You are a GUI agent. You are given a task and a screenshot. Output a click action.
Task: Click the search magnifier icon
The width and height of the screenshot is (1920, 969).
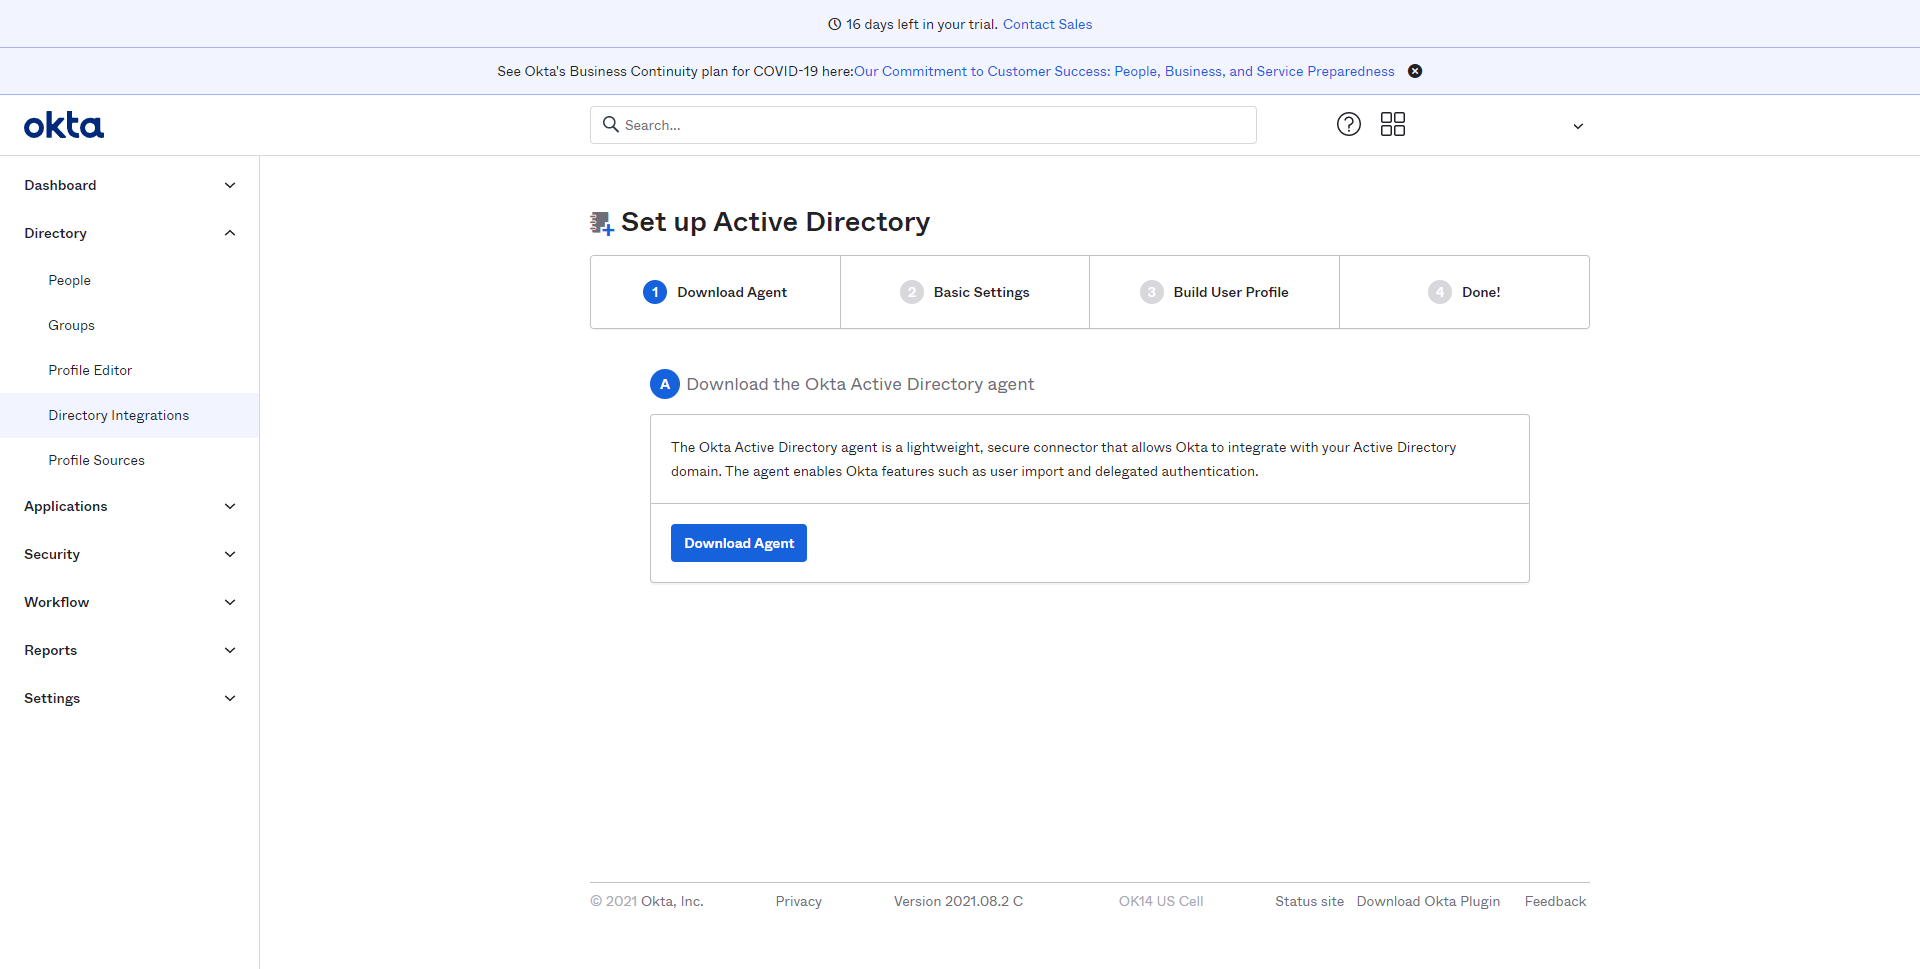point(611,124)
